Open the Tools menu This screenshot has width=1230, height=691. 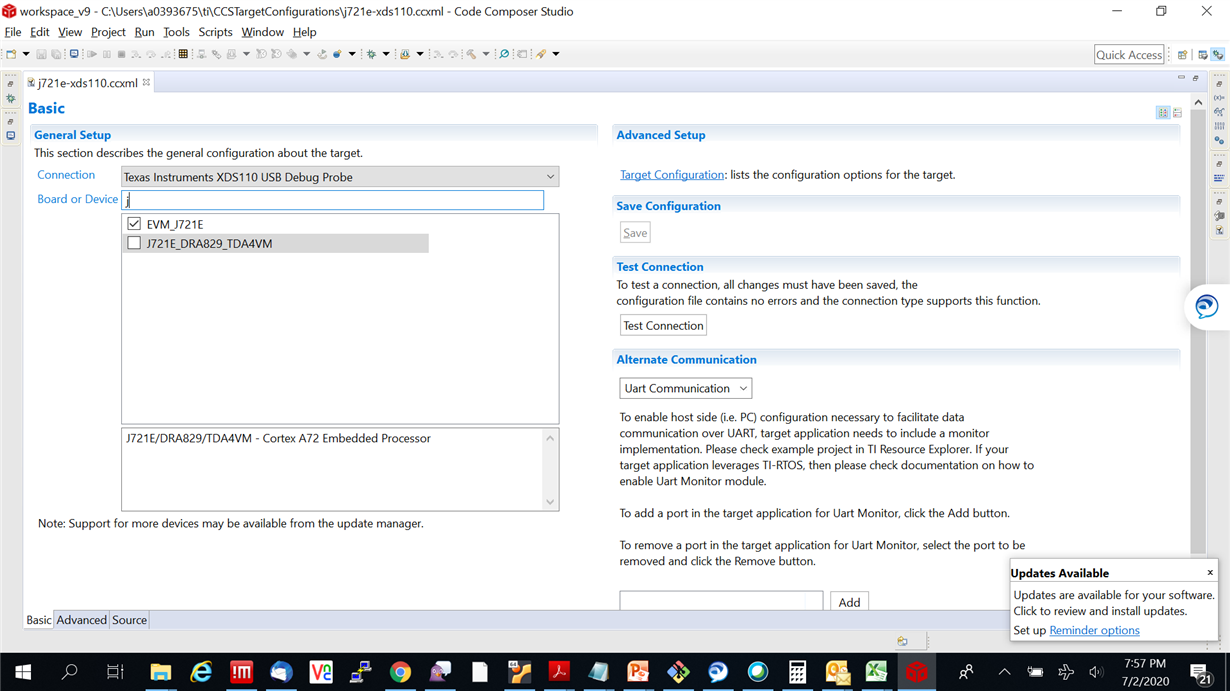click(x=176, y=32)
